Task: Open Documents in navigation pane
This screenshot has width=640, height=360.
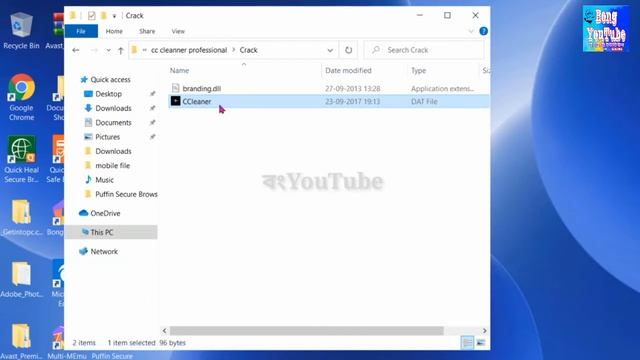Action: coord(113,122)
